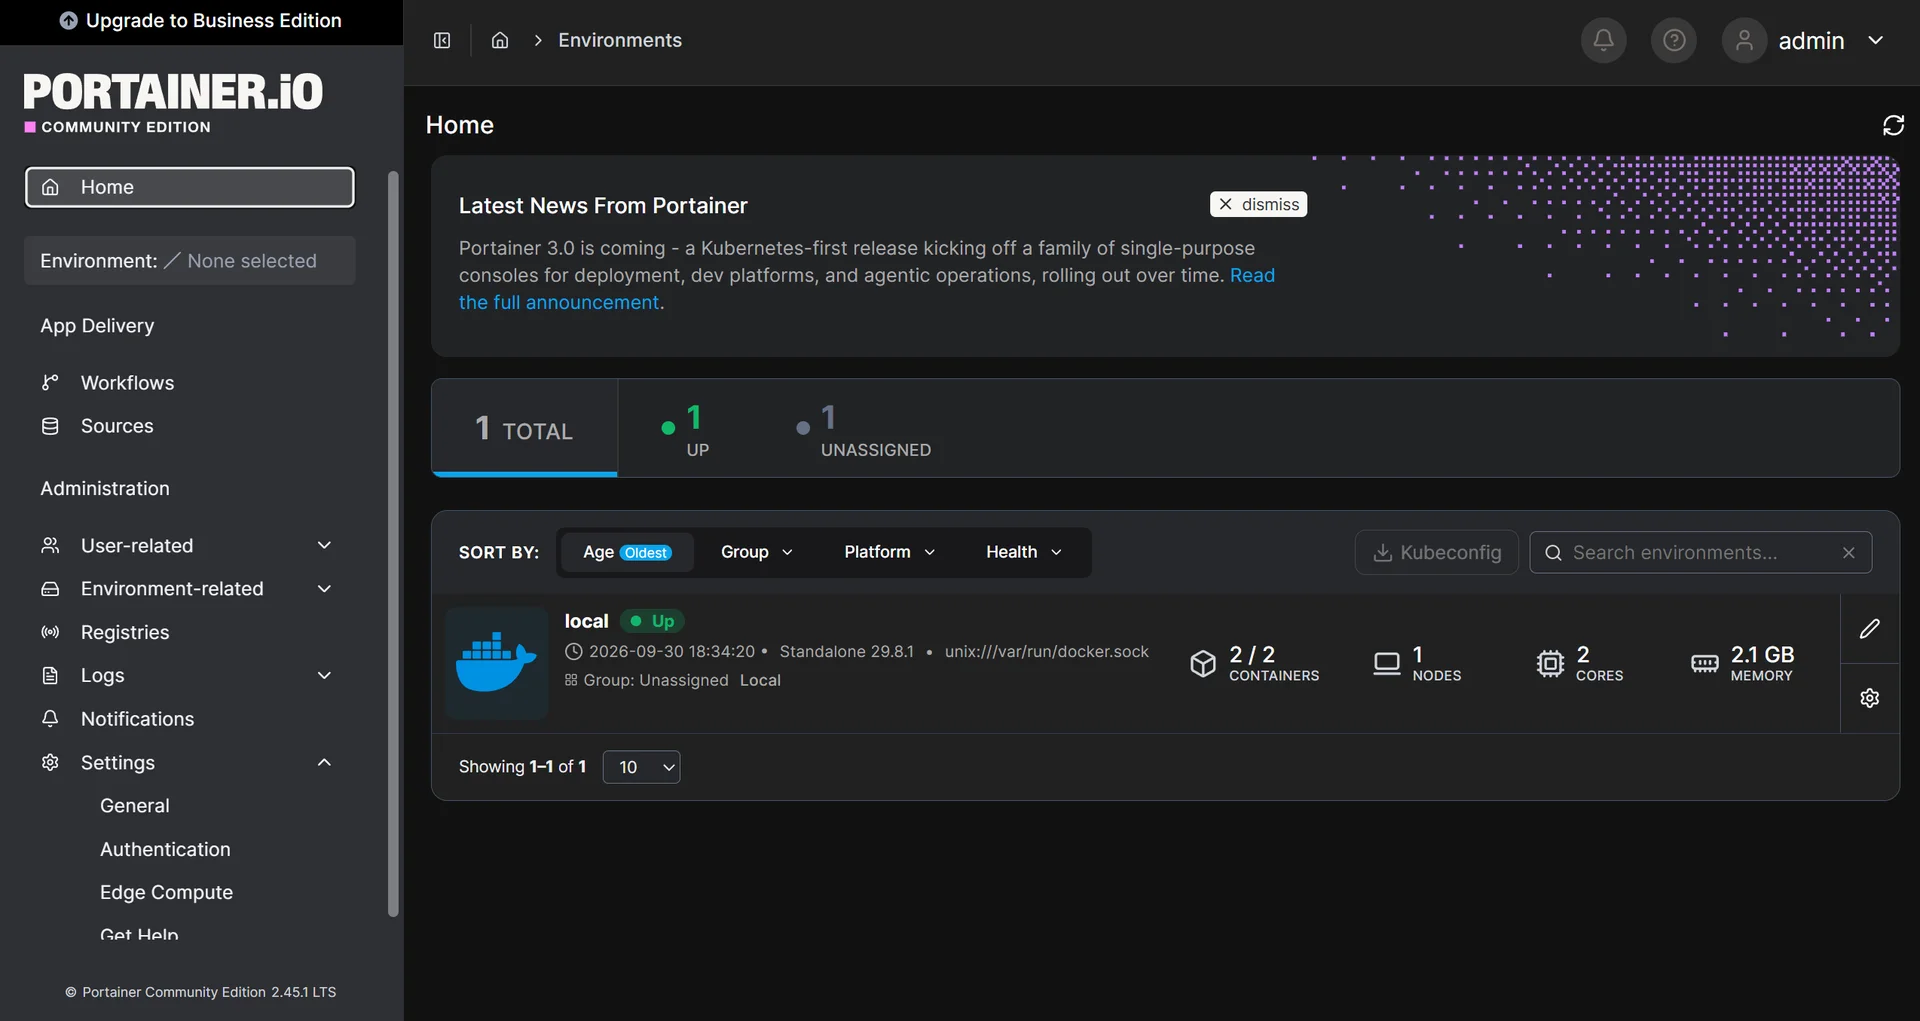Image resolution: width=1920 pixels, height=1021 pixels.
Task: Open Workflows in the sidebar
Action: click(127, 383)
